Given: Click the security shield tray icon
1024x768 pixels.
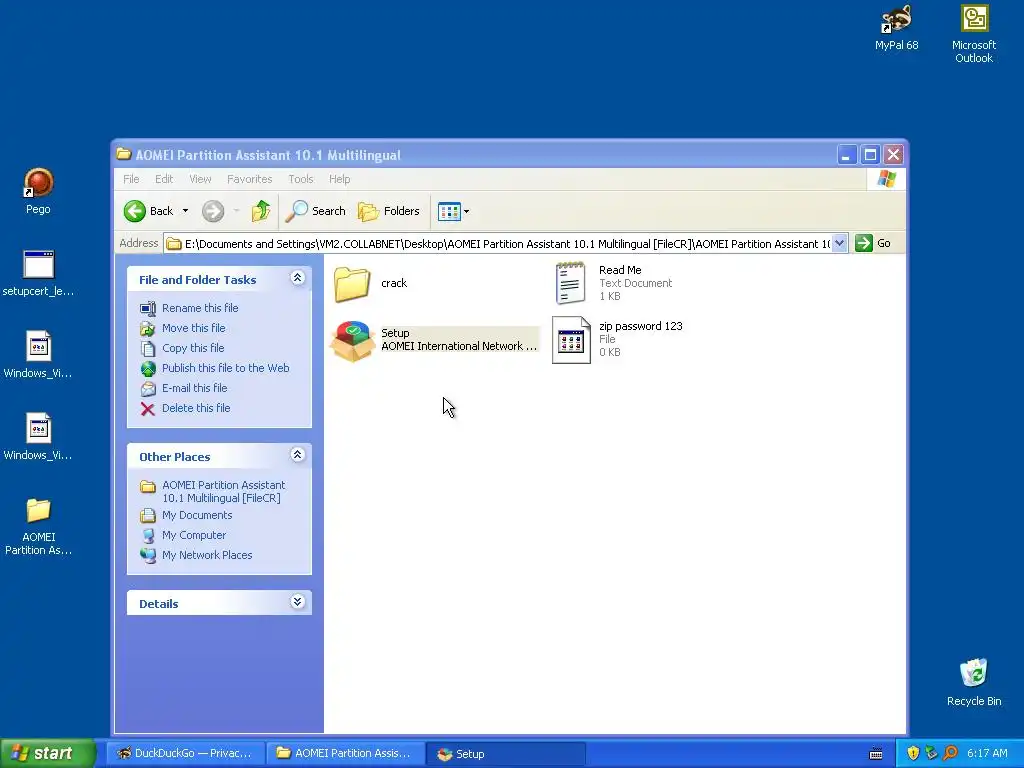Looking at the screenshot, I should click(913, 754).
